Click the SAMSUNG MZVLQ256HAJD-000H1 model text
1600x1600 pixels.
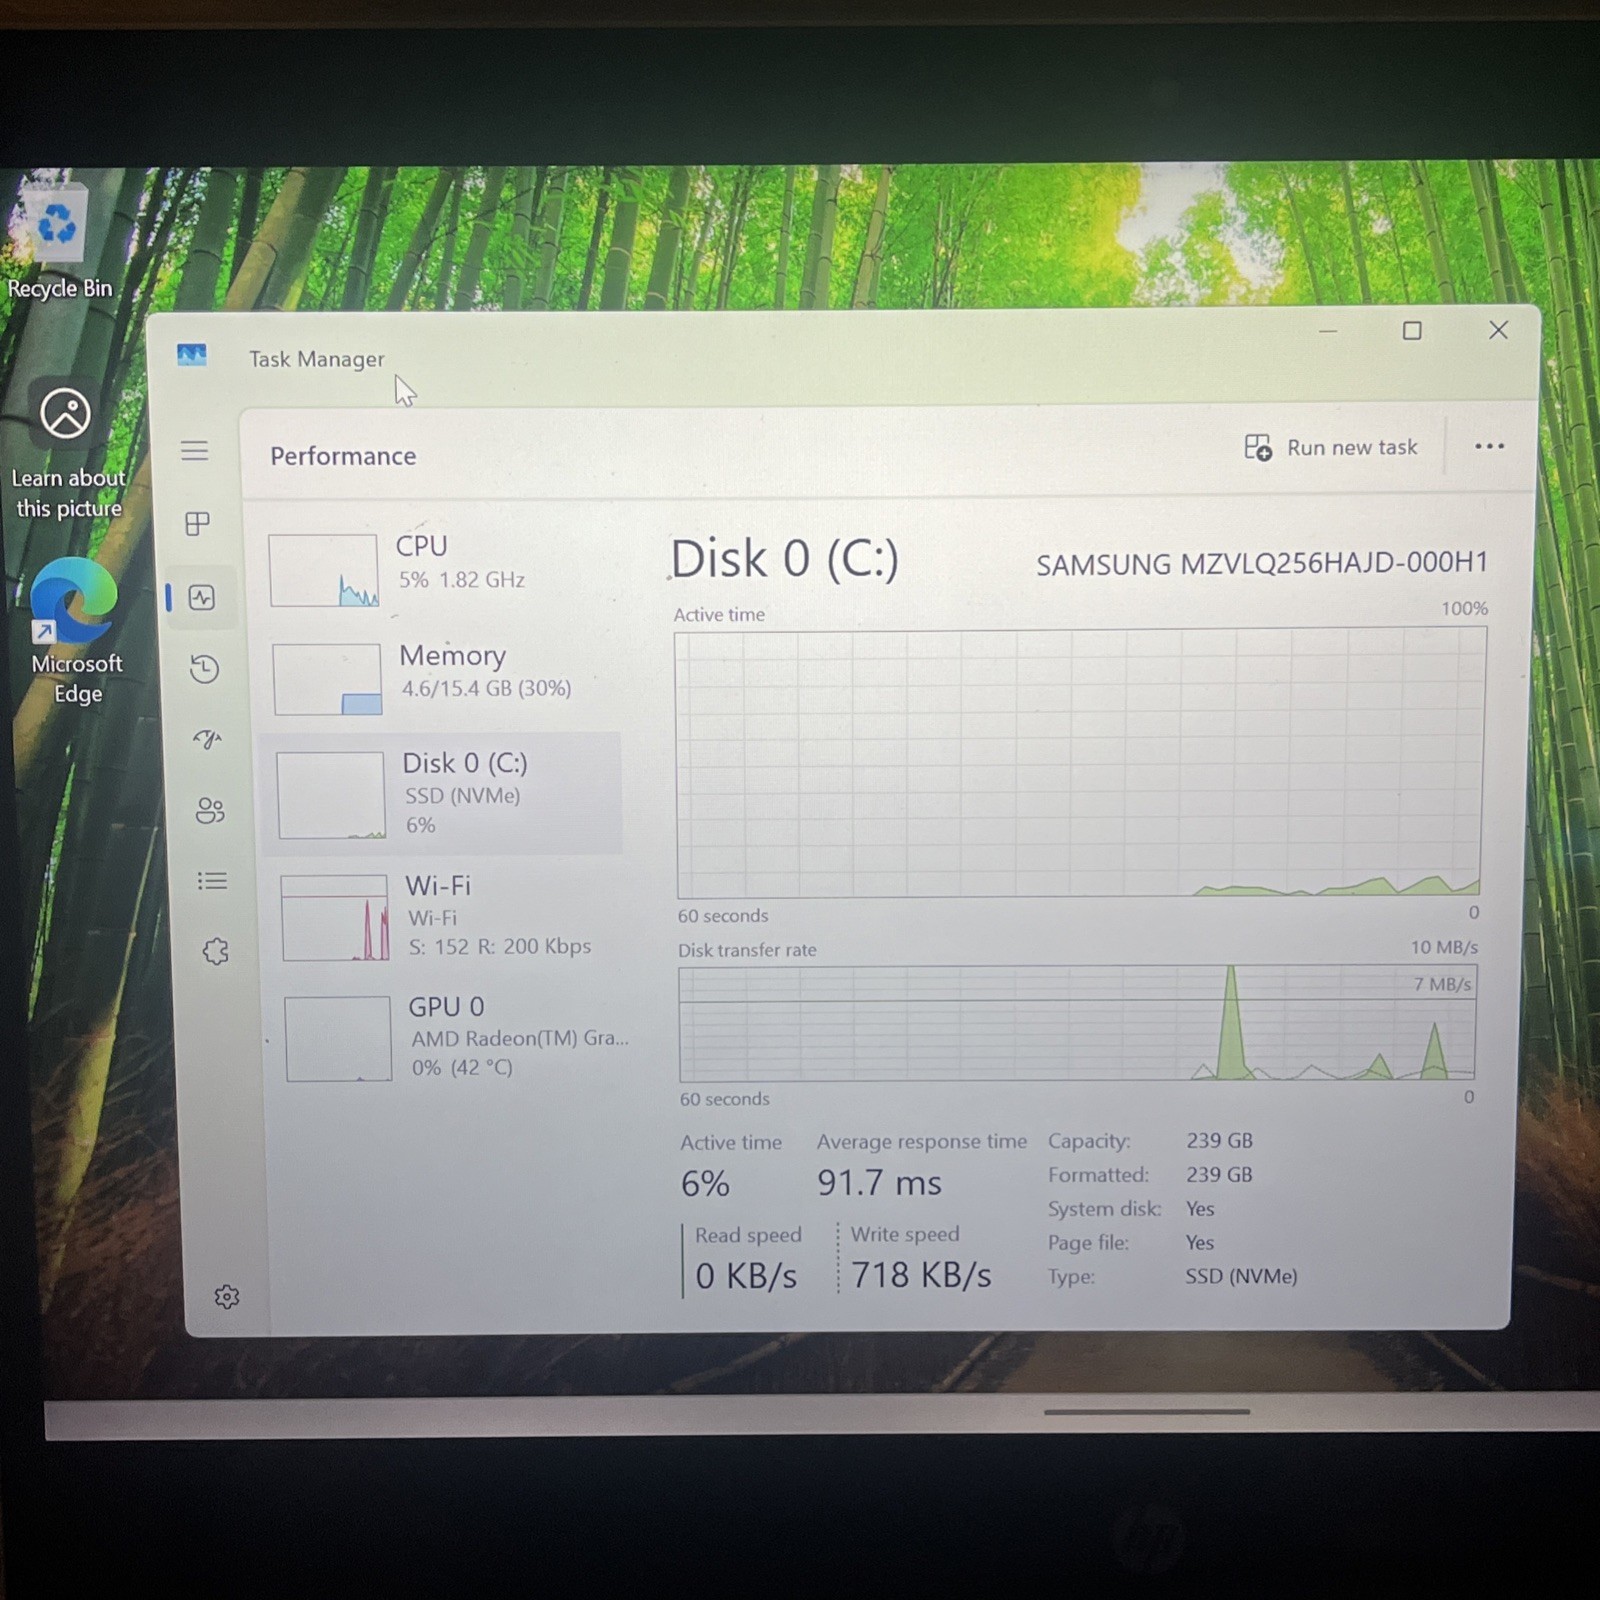pyautogui.click(x=1262, y=563)
